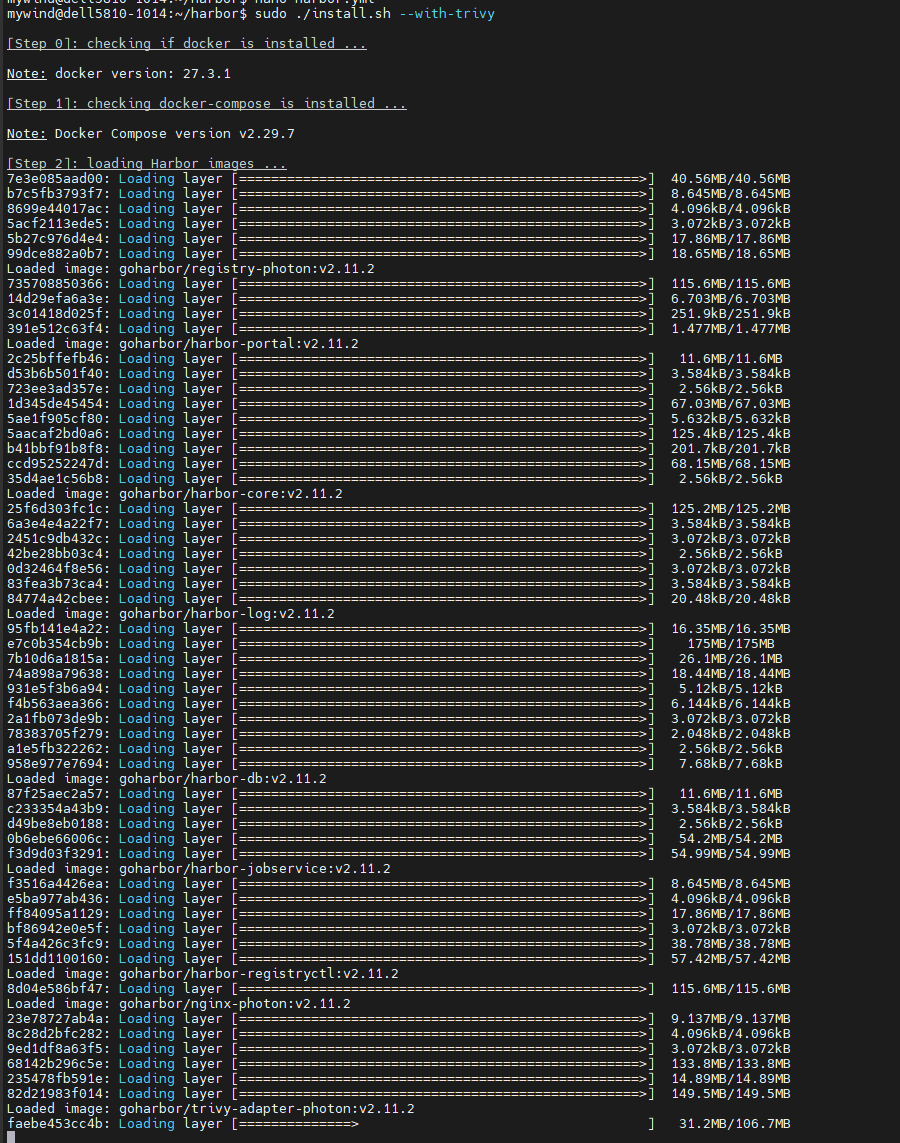Click progress value 31.2MB/106.7MB
The width and height of the screenshot is (900, 1143).
[735, 1124]
